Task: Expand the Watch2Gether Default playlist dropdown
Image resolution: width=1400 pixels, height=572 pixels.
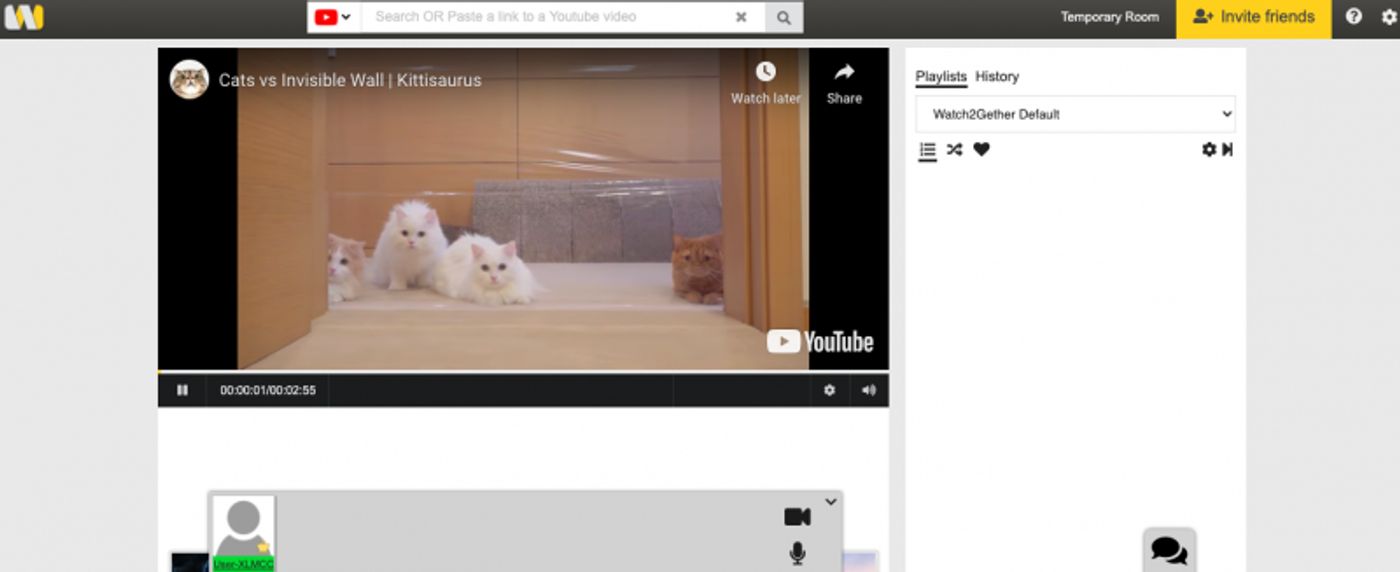Action: (x=1075, y=114)
